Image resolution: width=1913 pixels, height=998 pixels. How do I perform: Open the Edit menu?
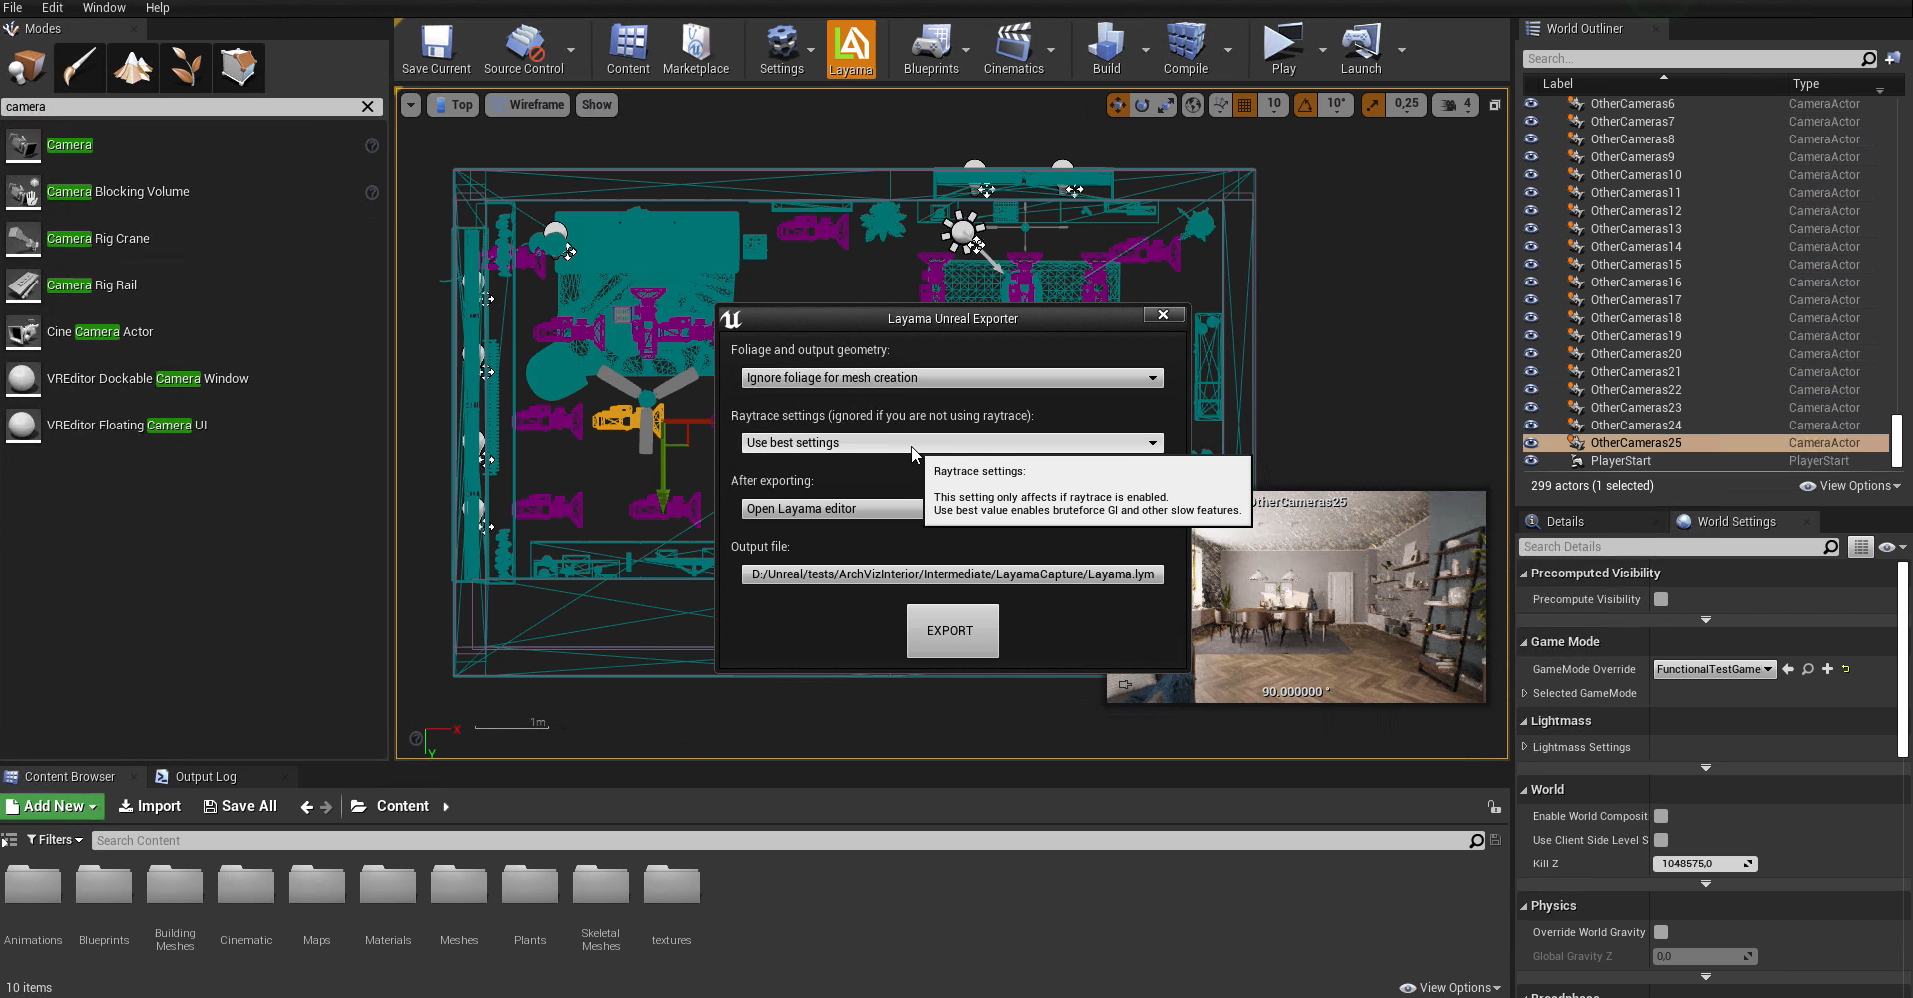click(x=52, y=8)
